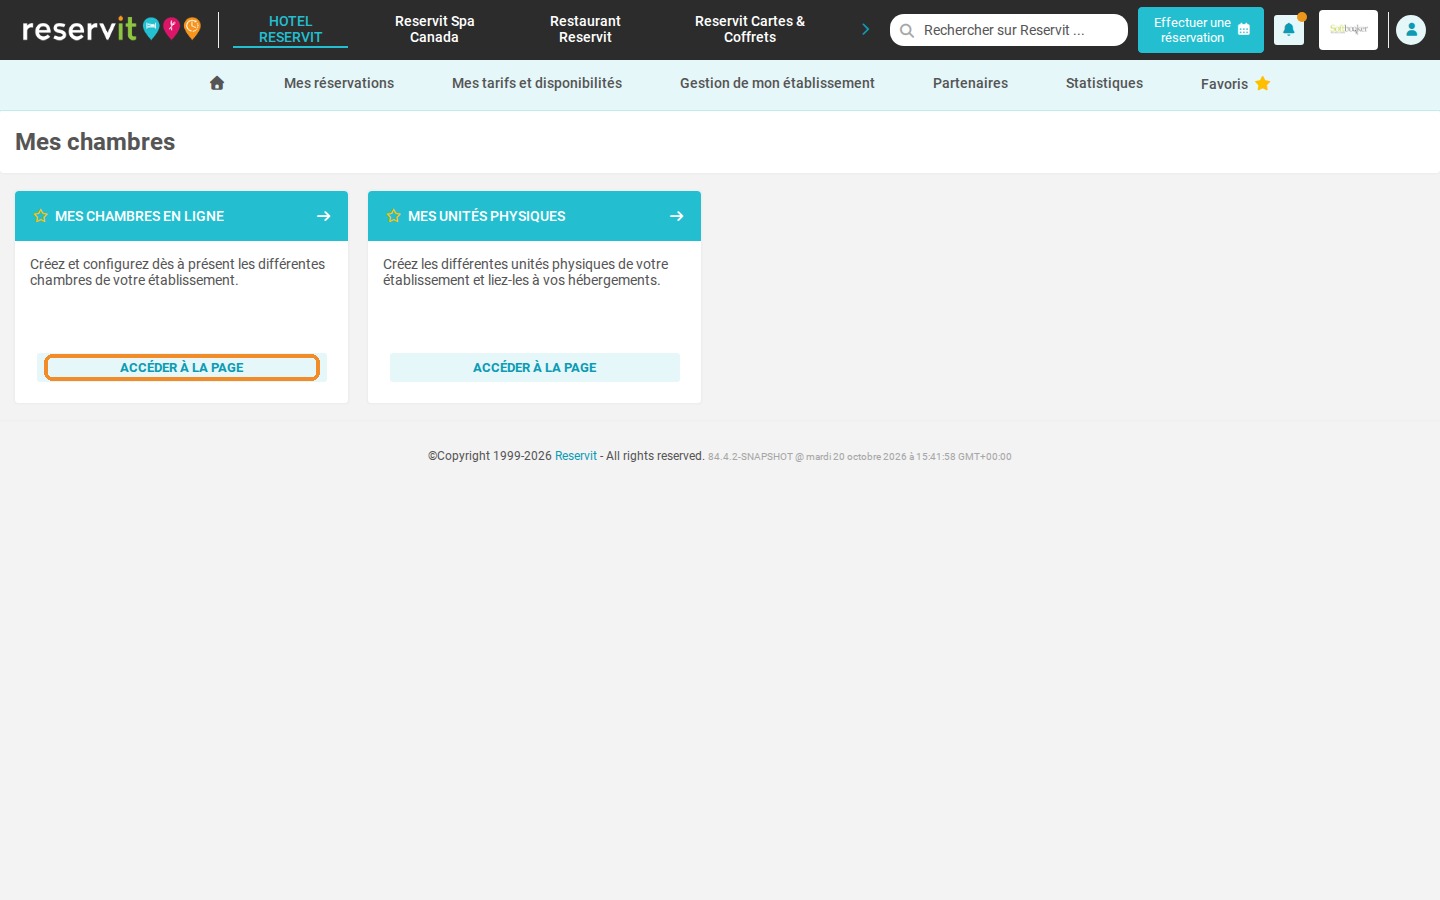Focus the Rechercher sur Reservit search field

coord(1009,30)
